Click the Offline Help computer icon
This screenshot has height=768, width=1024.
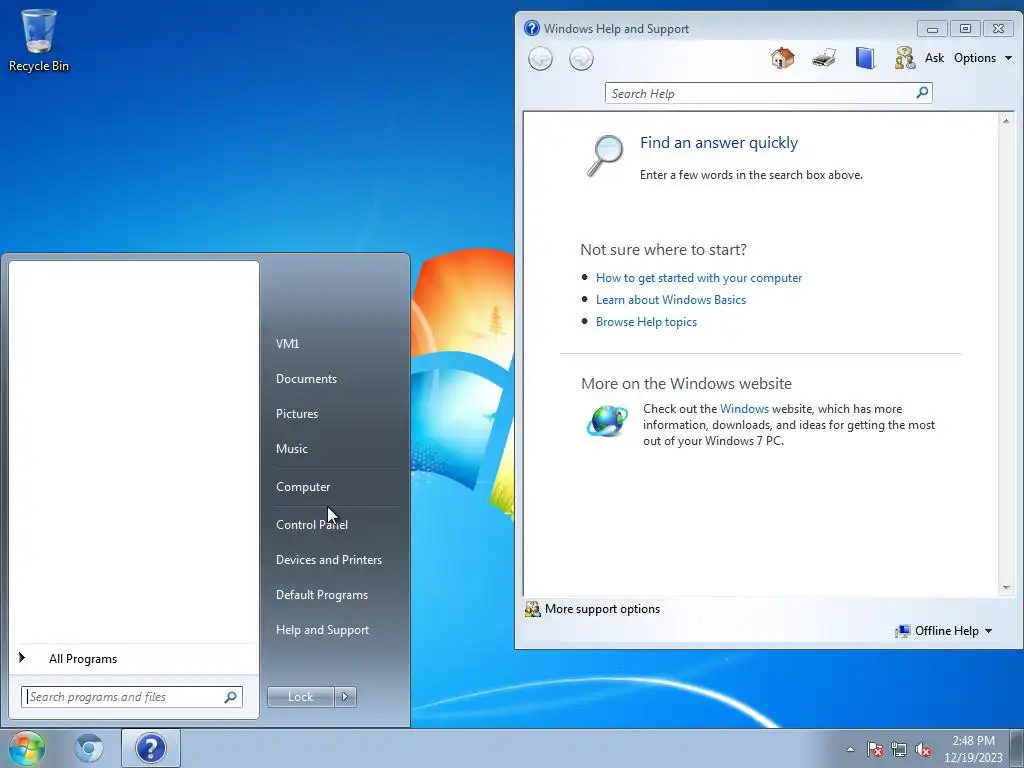click(903, 631)
